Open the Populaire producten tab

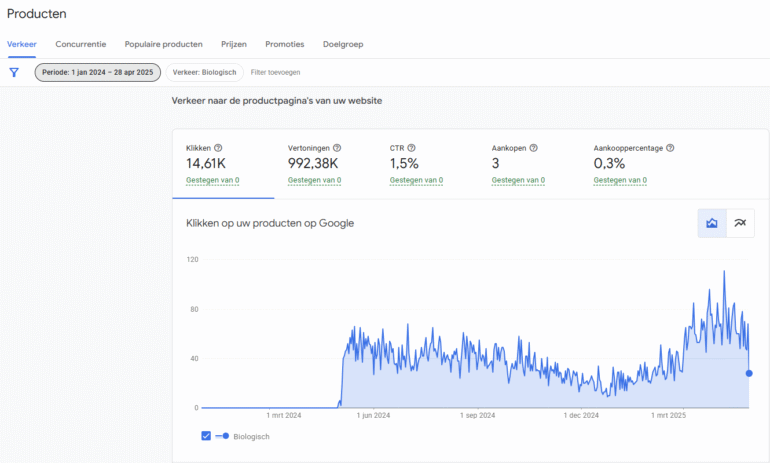click(164, 44)
